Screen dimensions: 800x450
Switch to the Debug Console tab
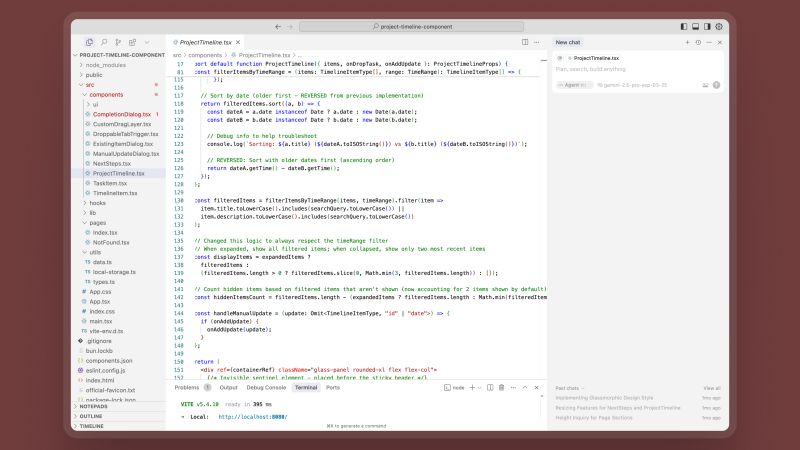(266, 388)
